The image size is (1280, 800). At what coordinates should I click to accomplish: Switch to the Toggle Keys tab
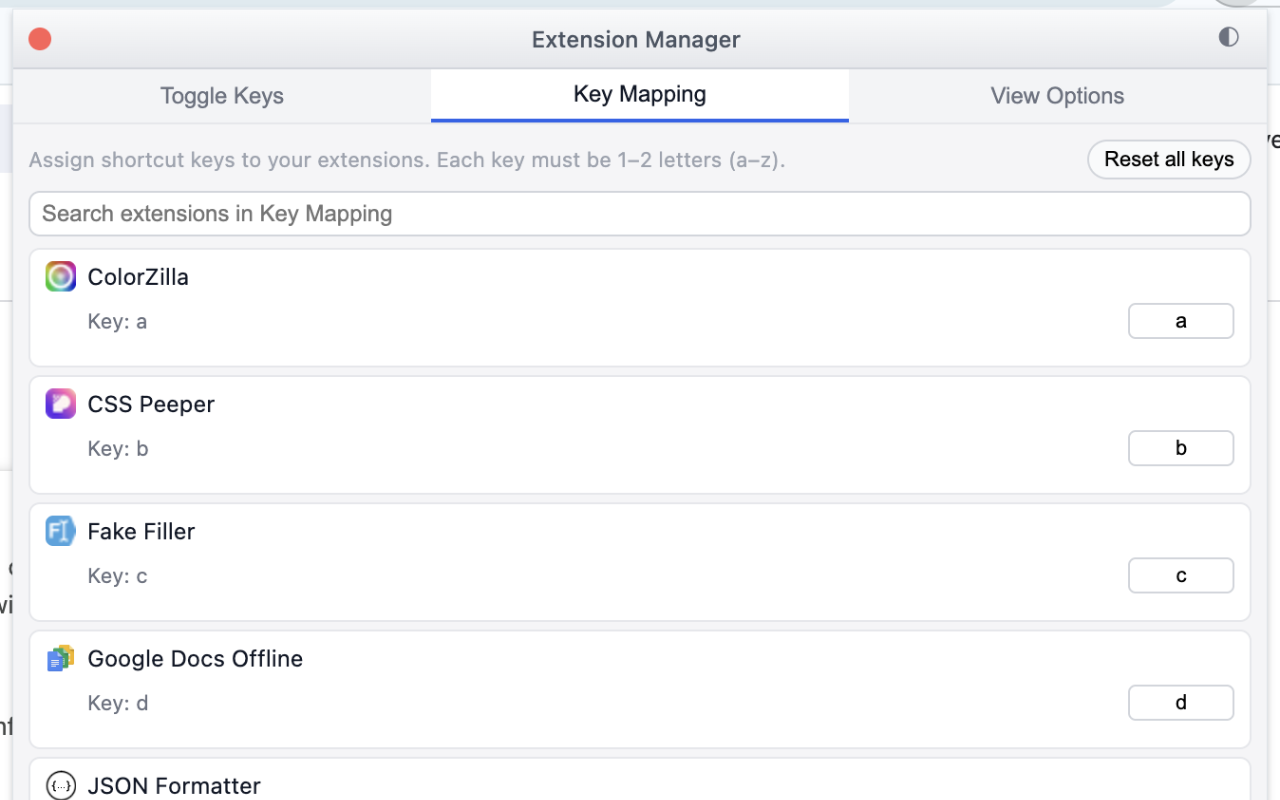tap(222, 96)
